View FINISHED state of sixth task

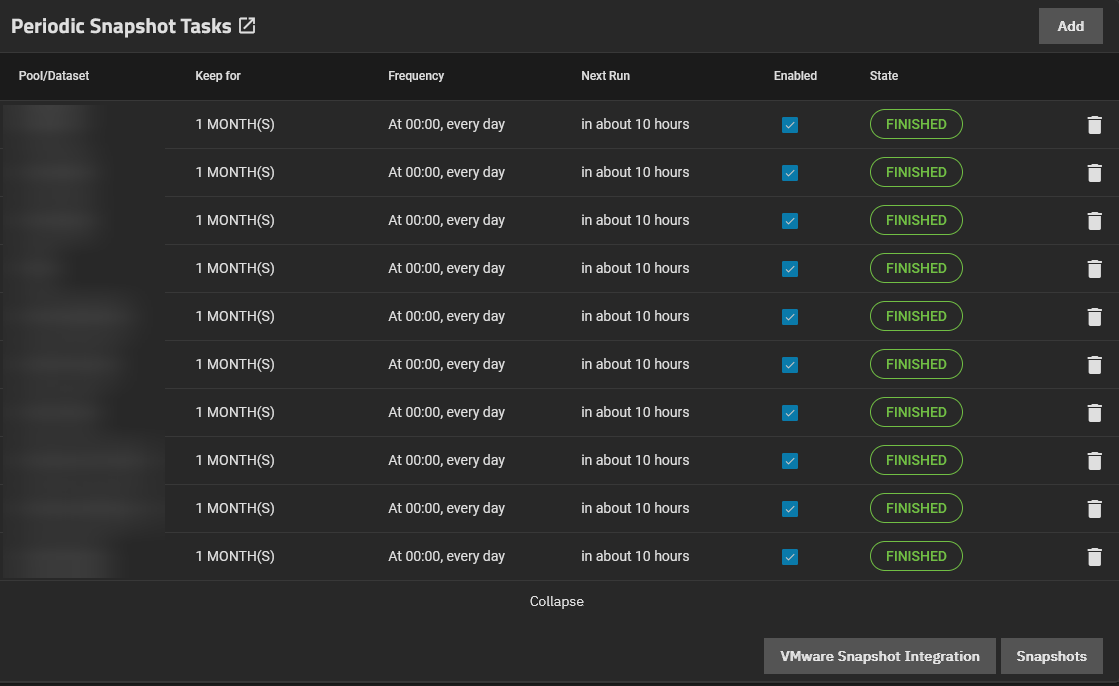[916, 364]
